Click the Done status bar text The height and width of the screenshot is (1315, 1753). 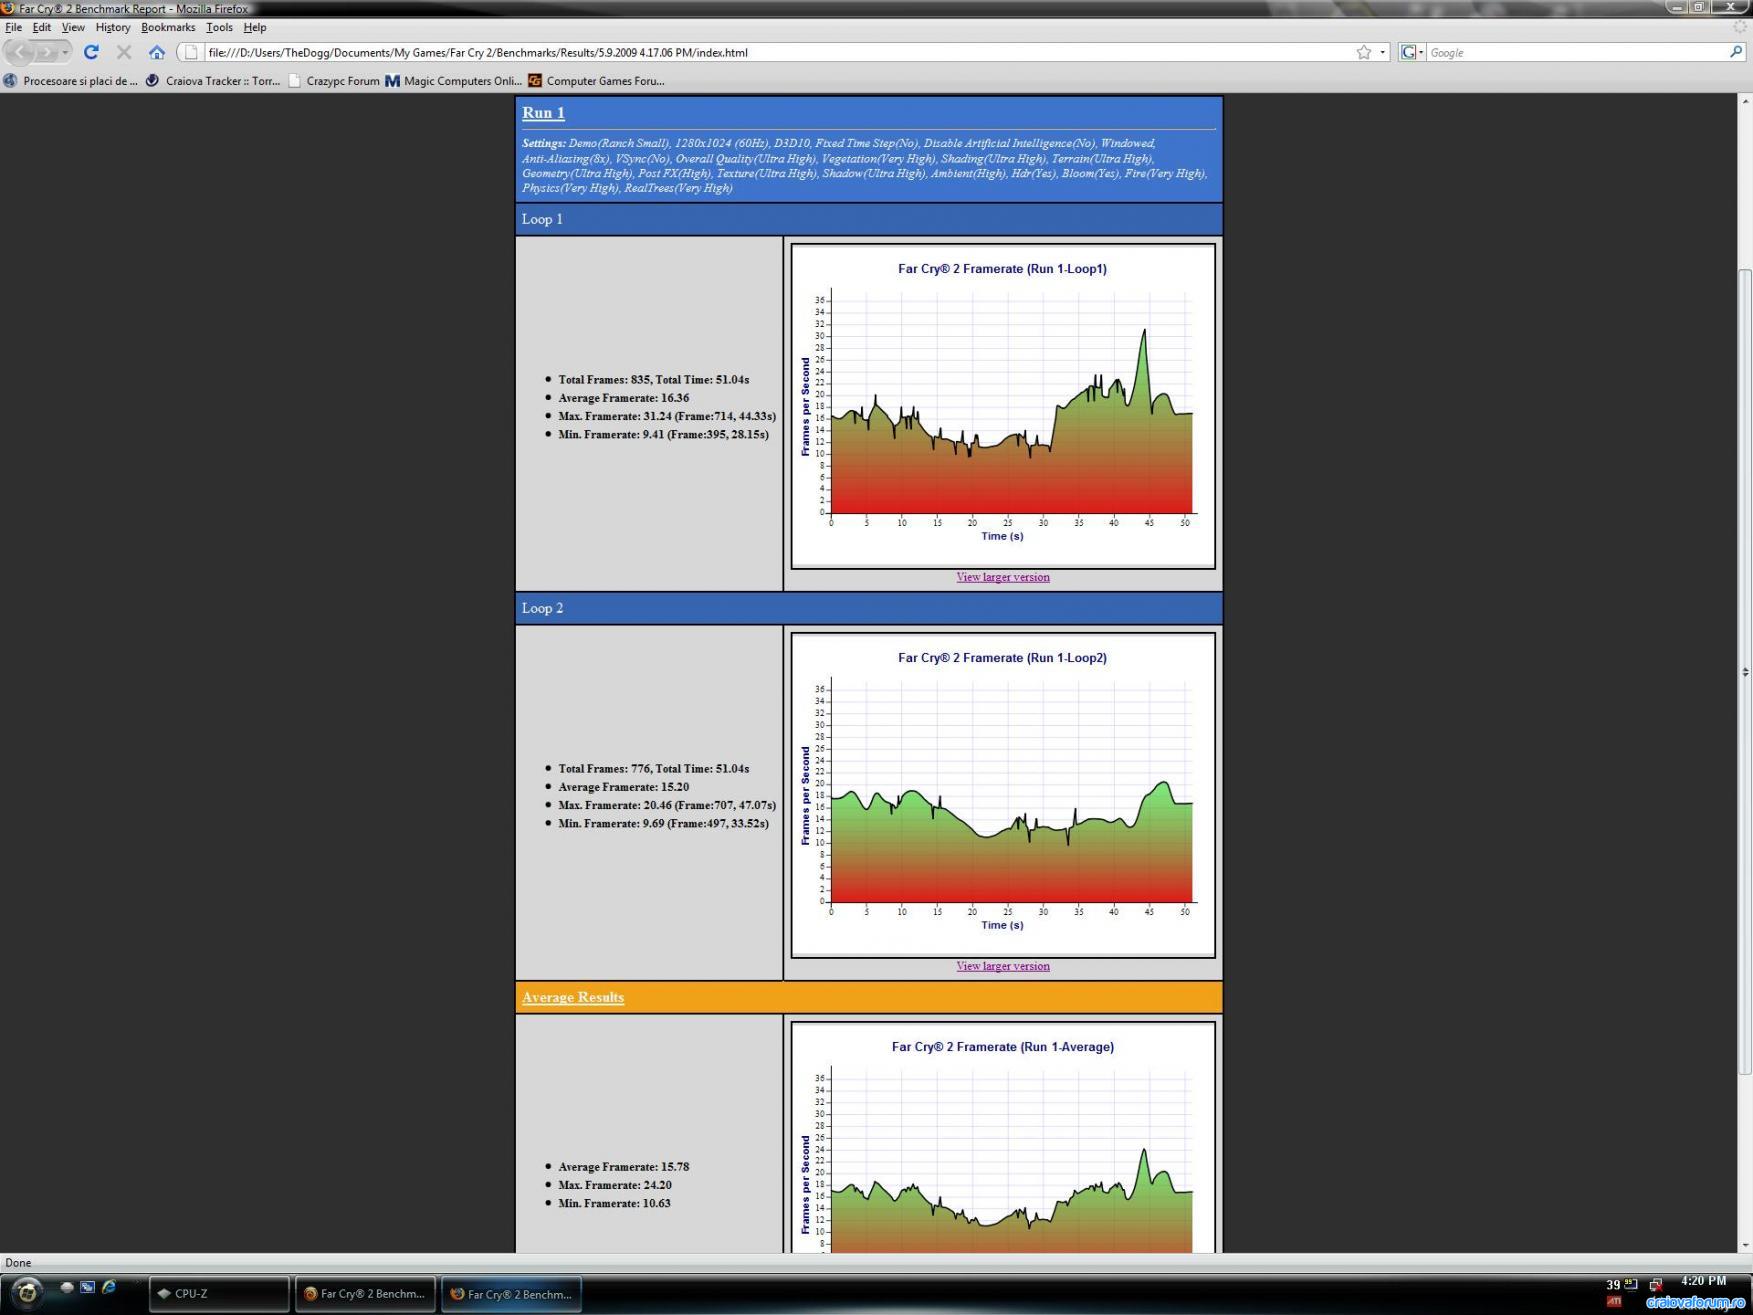click(18, 1263)
